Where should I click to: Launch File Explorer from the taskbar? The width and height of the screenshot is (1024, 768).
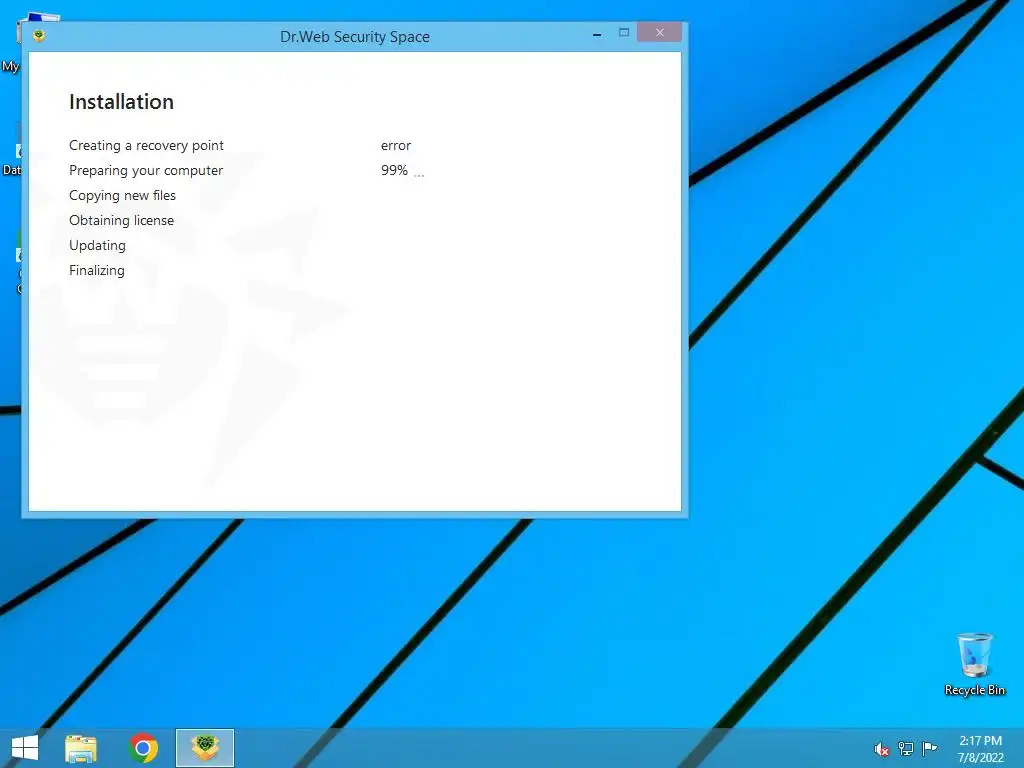pyautogui.click(x=81, y=748)
